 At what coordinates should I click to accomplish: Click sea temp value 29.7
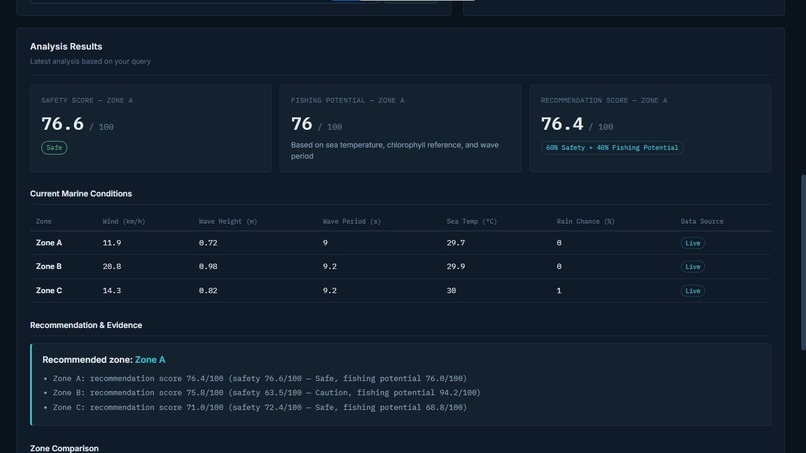(x=455, y=243)
